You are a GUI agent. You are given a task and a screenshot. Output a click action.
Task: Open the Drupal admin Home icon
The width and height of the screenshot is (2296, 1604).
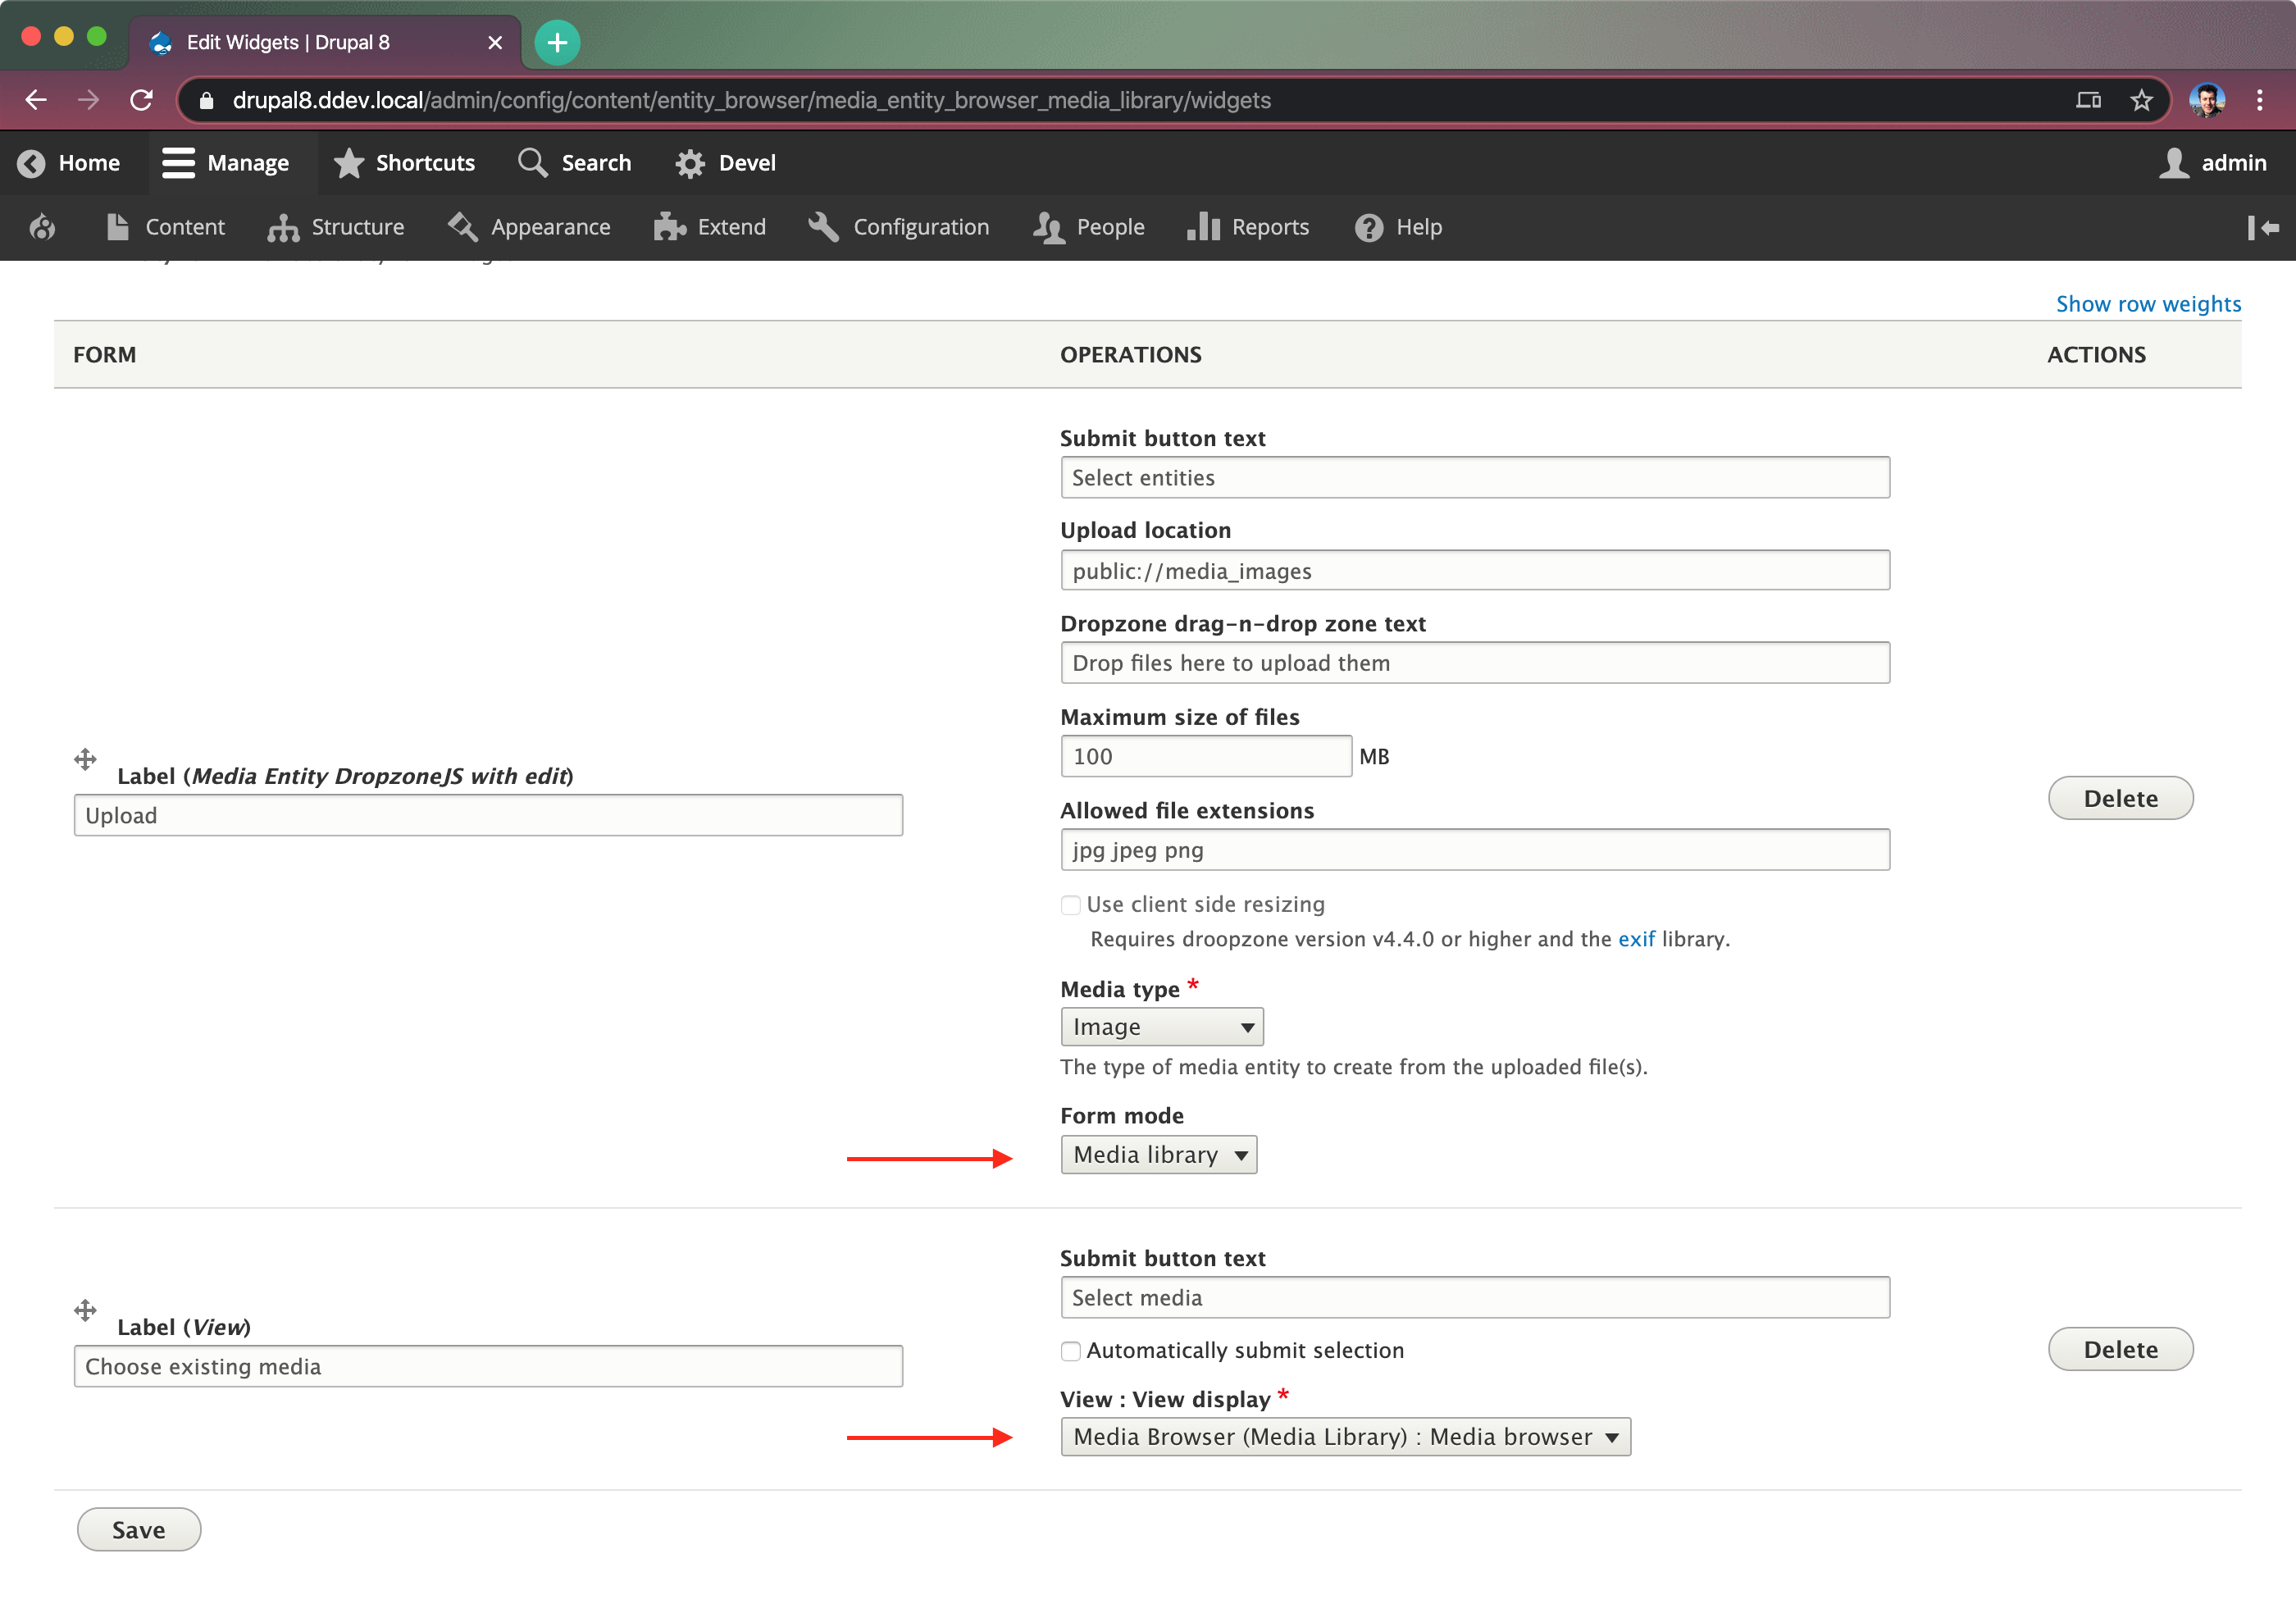click(33, 163)
